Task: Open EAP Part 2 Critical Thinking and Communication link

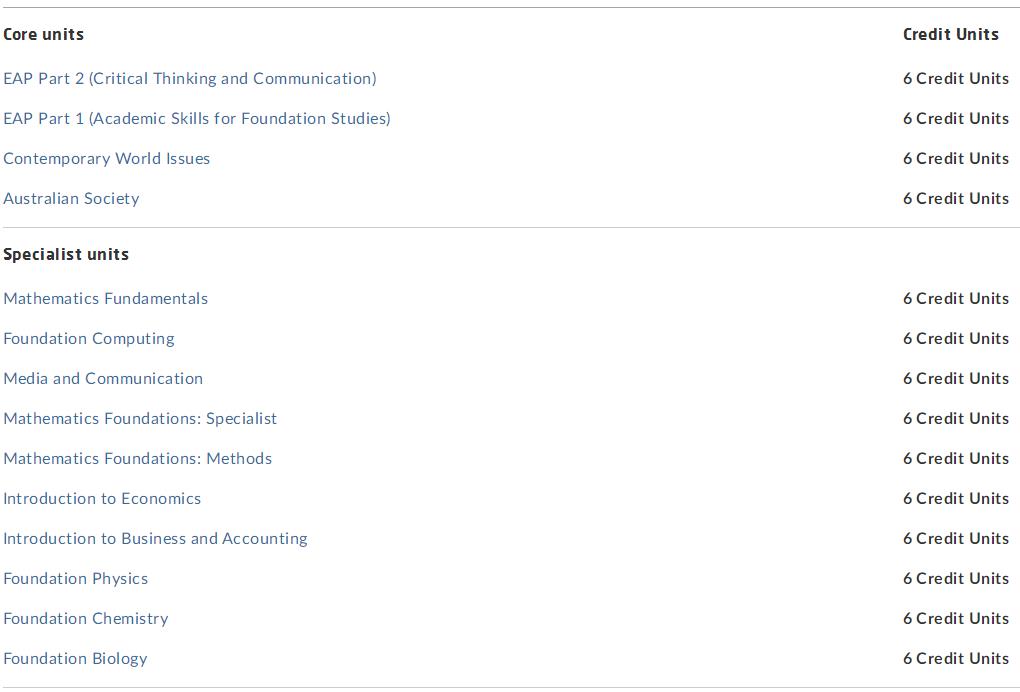Action: pos(190,79)
